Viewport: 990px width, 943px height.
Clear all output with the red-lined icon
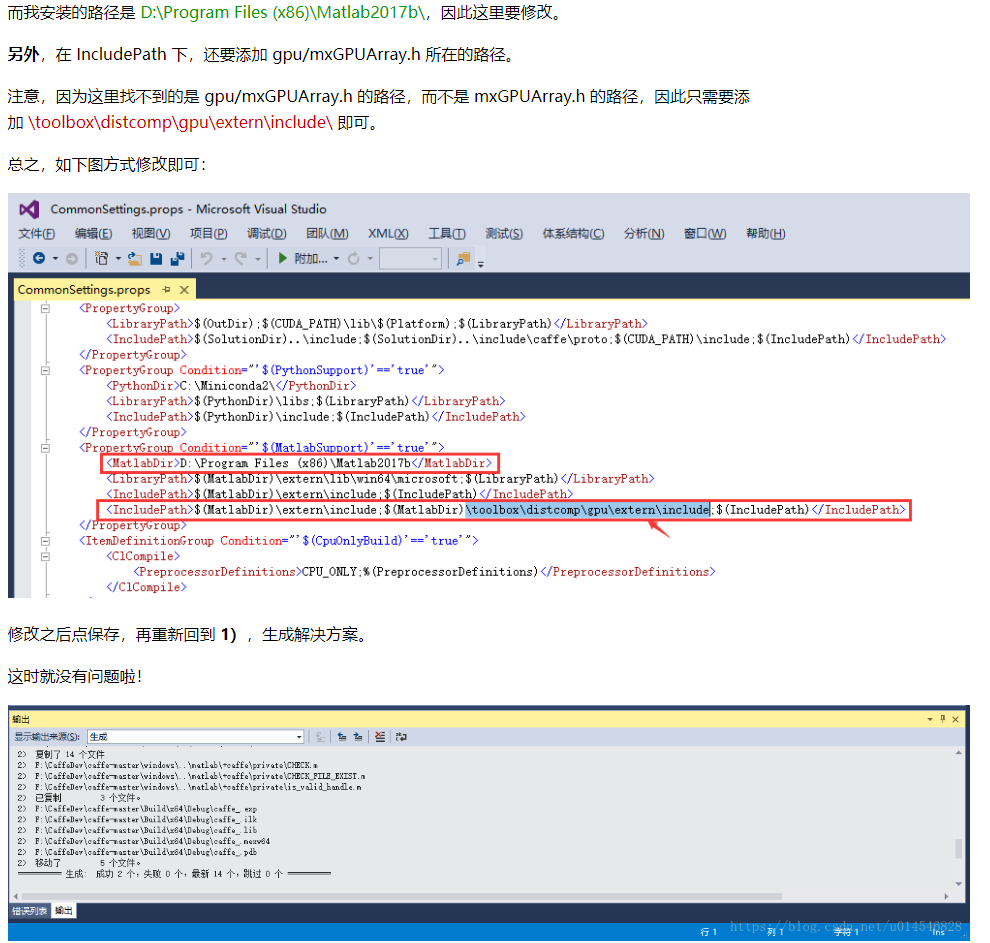[380, 737]
